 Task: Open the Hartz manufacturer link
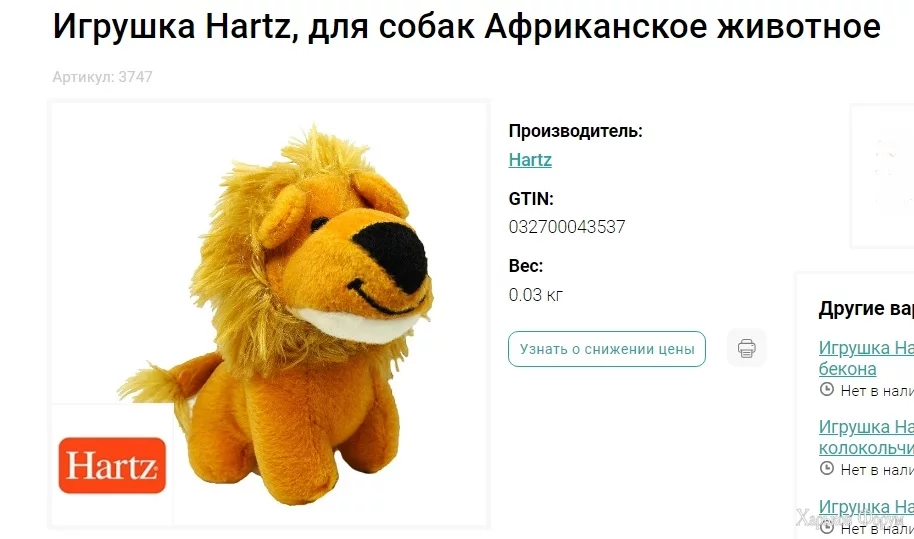tap(530, 160)
